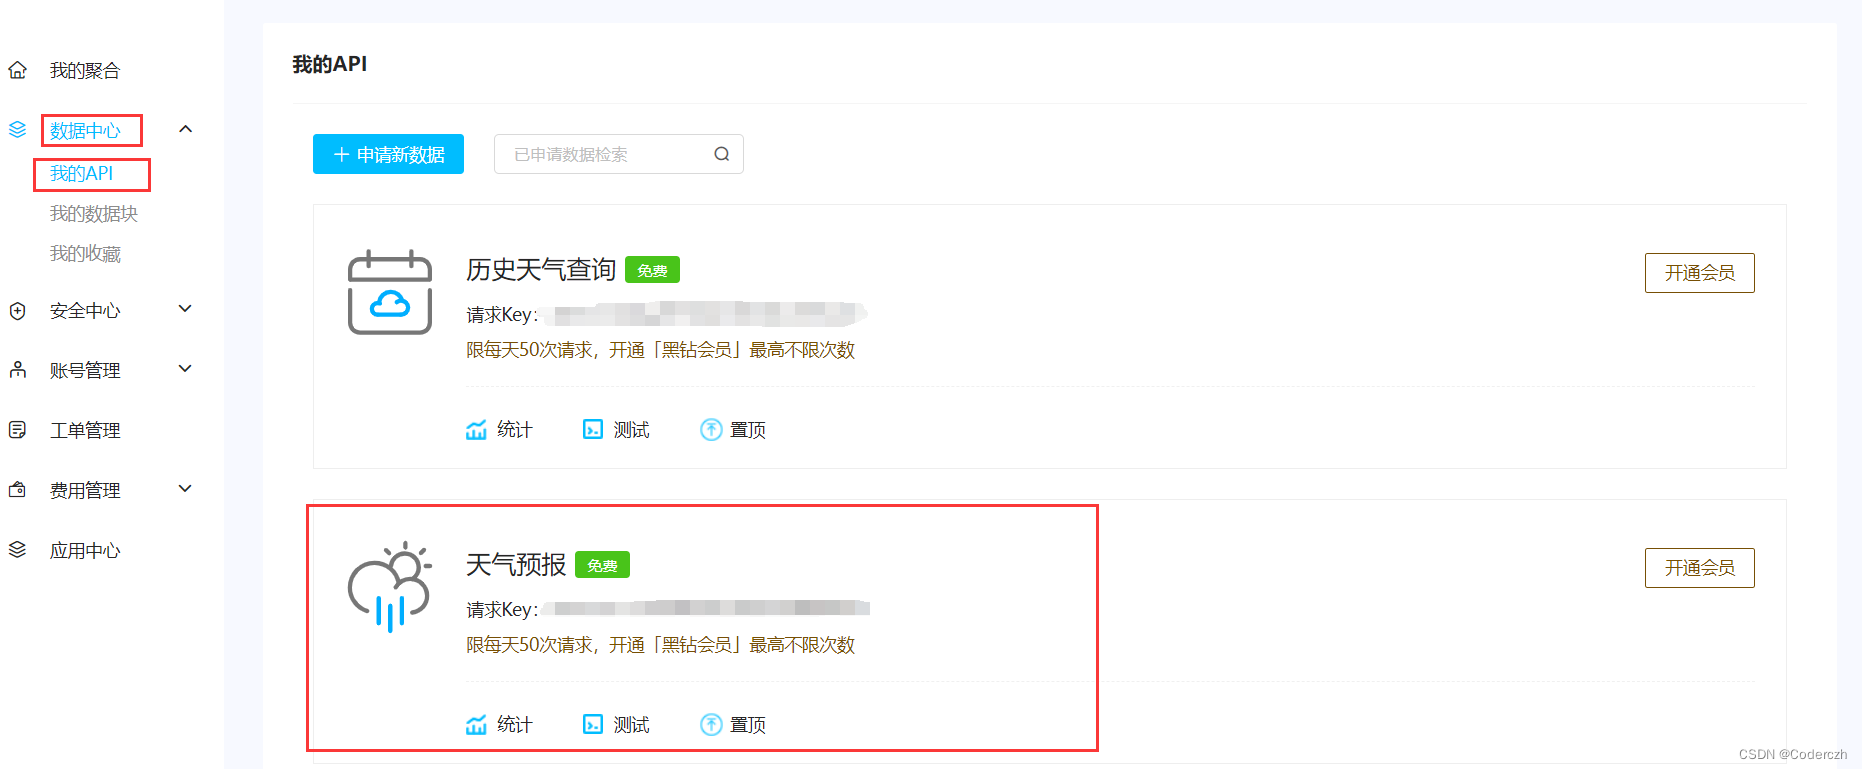Open the 历史天气查询 calendar cloud icon
1862x769 pixels.
pos(390,292)
